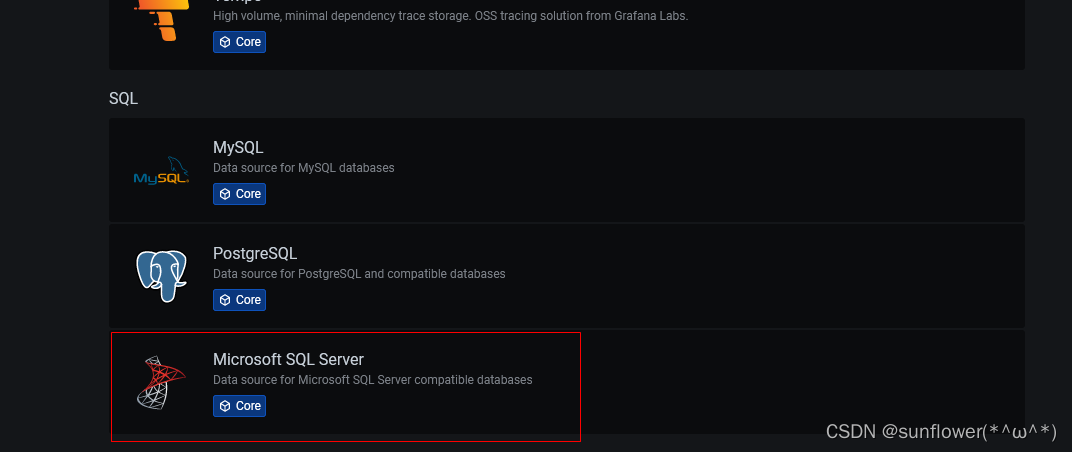Select the Microsoft SQL Server title

289,359
